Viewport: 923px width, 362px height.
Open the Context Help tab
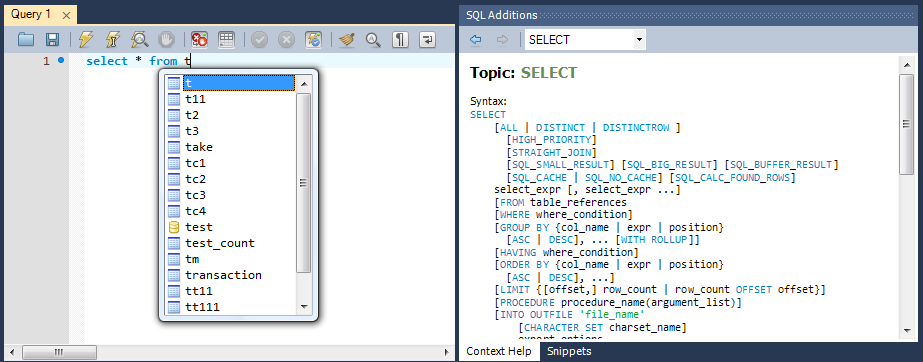(499, 351)
